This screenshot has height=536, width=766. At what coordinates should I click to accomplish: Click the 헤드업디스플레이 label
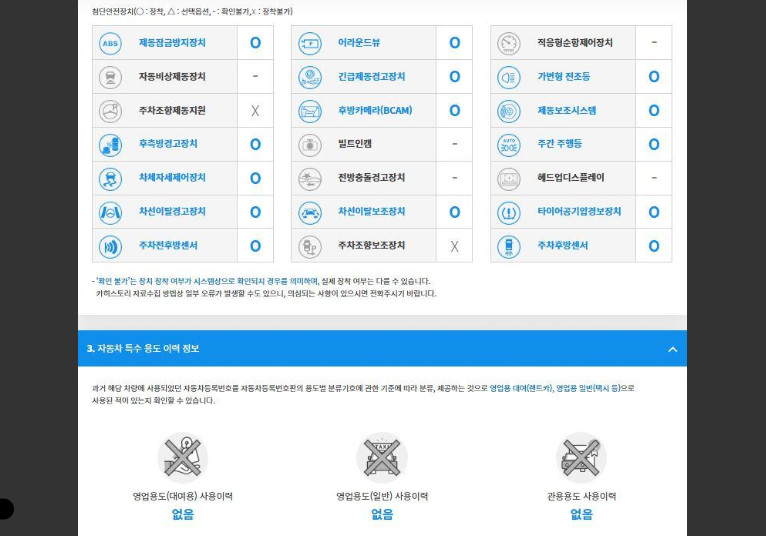point(571,177)
